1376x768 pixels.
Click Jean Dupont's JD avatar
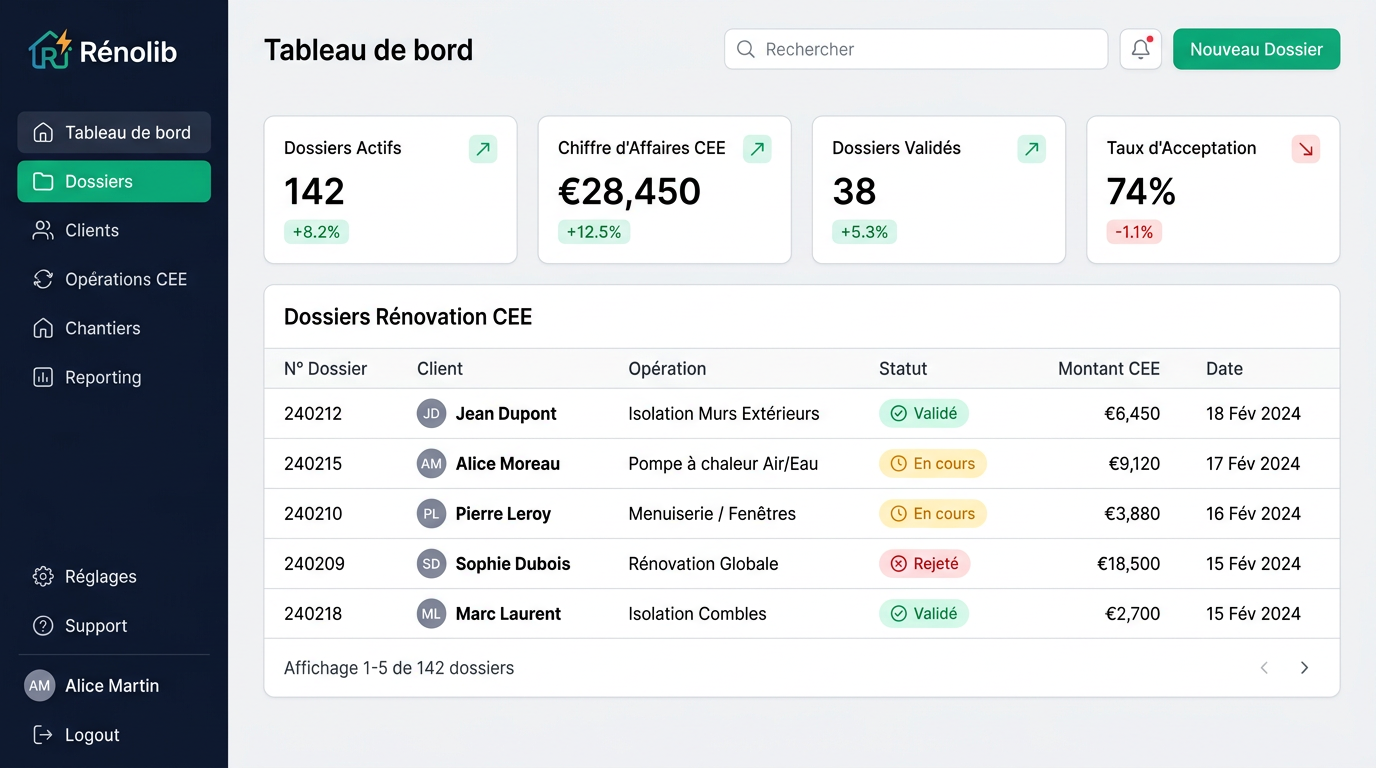(431, 414)
